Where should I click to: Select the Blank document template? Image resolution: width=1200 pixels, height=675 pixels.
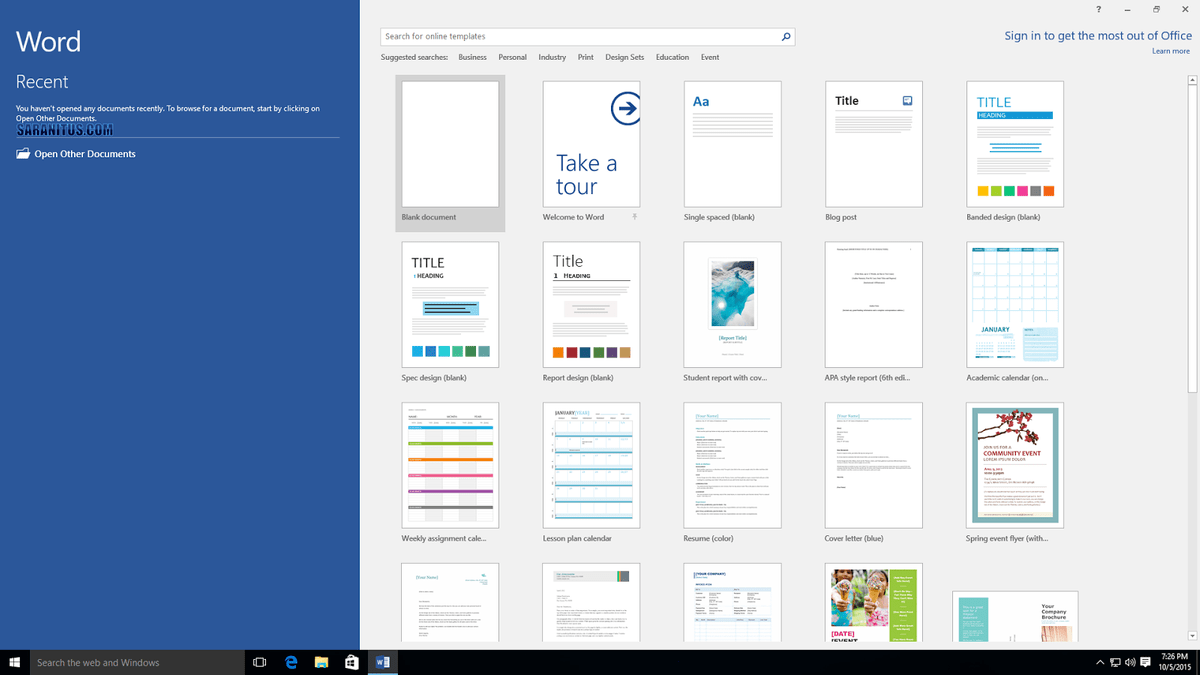[450, 152]
